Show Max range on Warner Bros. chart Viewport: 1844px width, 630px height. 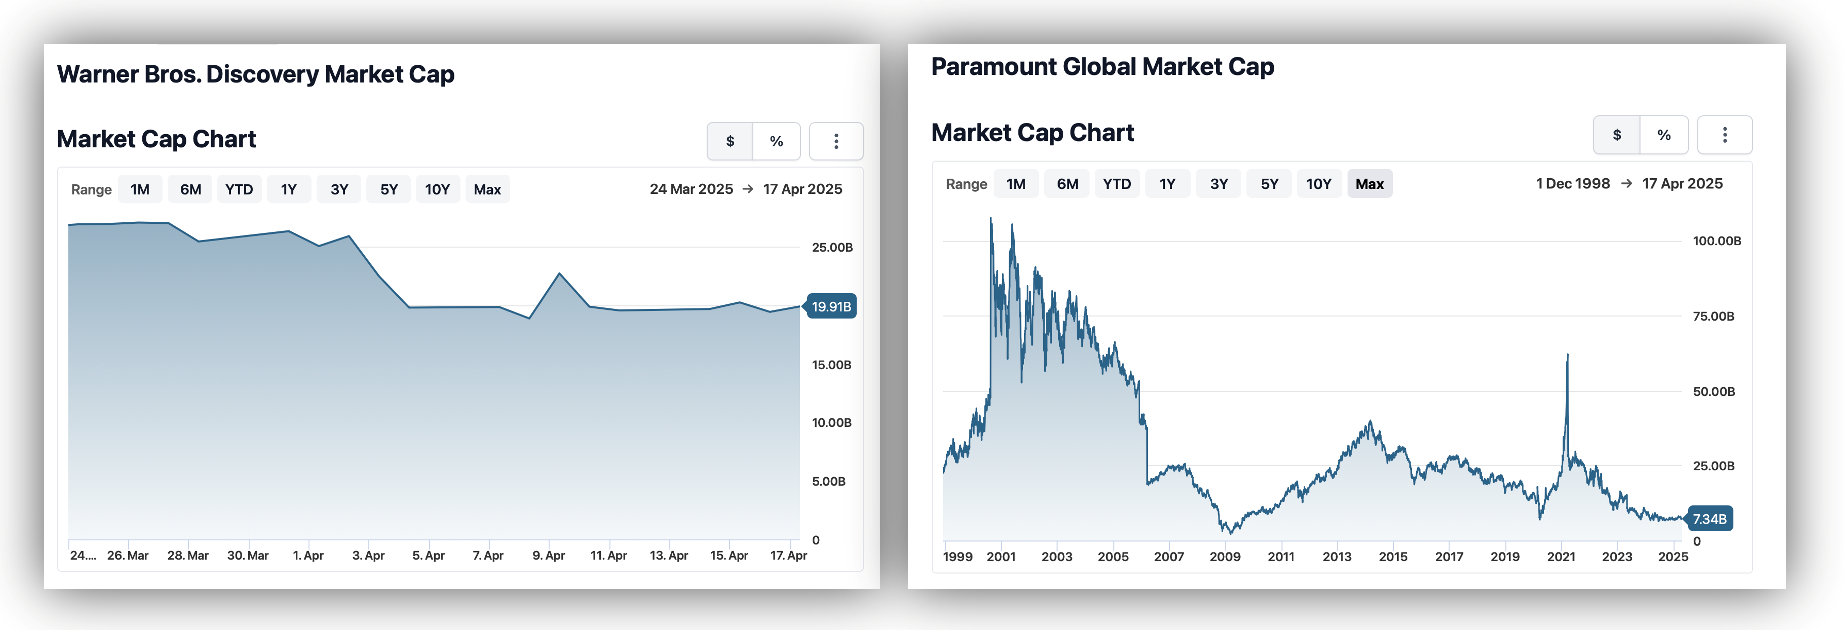(x=487, y=189)
